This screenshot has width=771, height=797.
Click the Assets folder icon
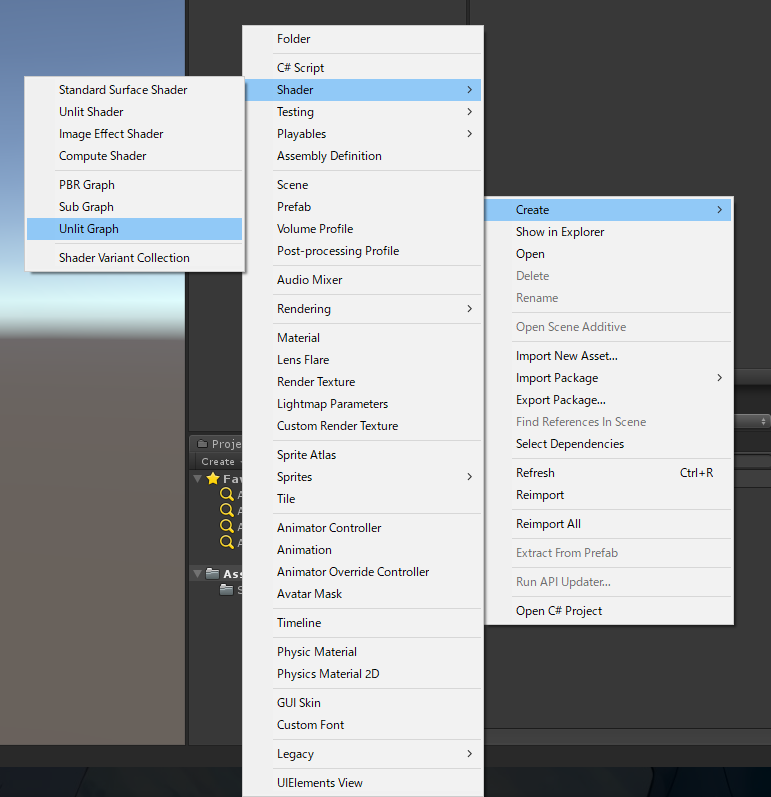212,574
